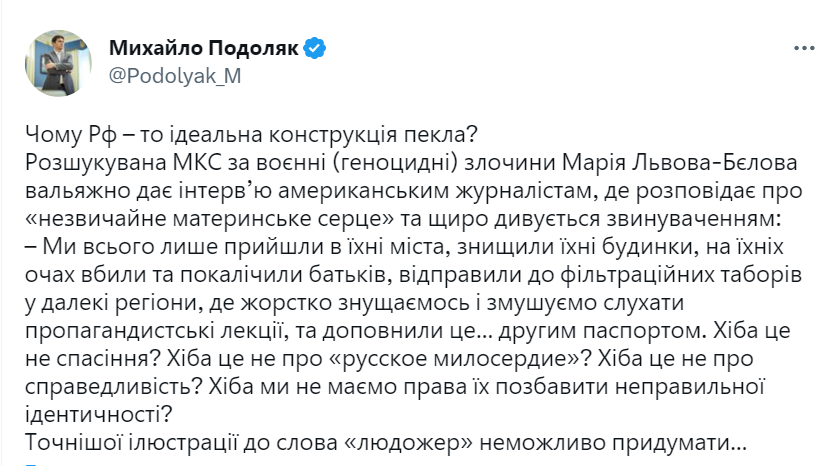Image resolution: width=835 pixels, height=466 pixels.
Task: Click the word 'МКС' in the tweet
Action: point(197,163)
